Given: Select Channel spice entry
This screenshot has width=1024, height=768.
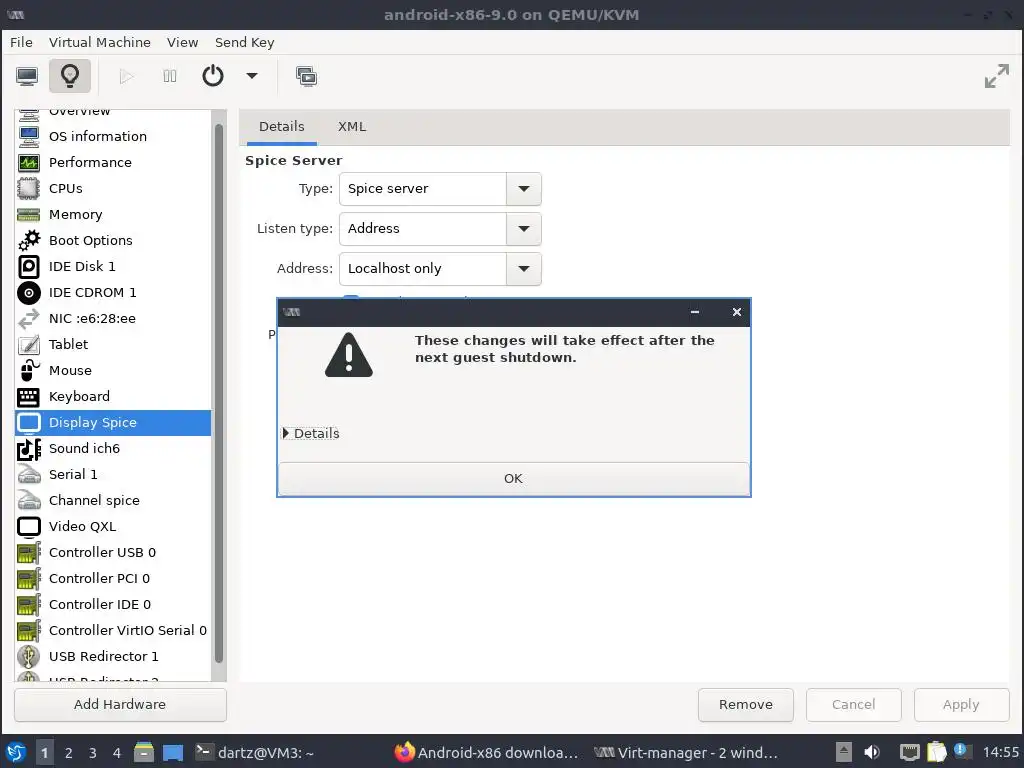Looking at the screenshot, I should click(113, 501).
